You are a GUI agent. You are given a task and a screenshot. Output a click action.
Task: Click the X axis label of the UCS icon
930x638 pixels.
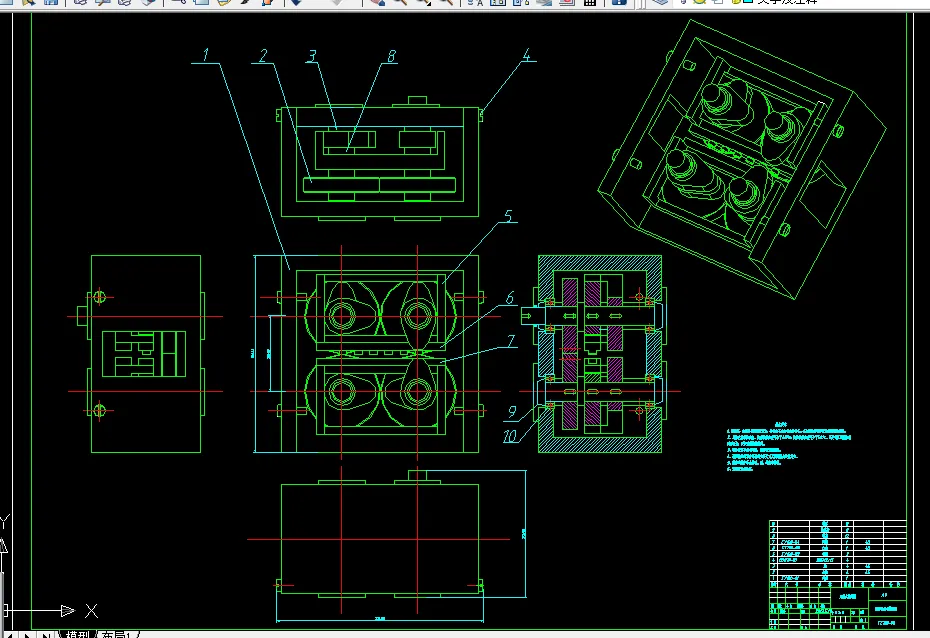pos(91,611)
